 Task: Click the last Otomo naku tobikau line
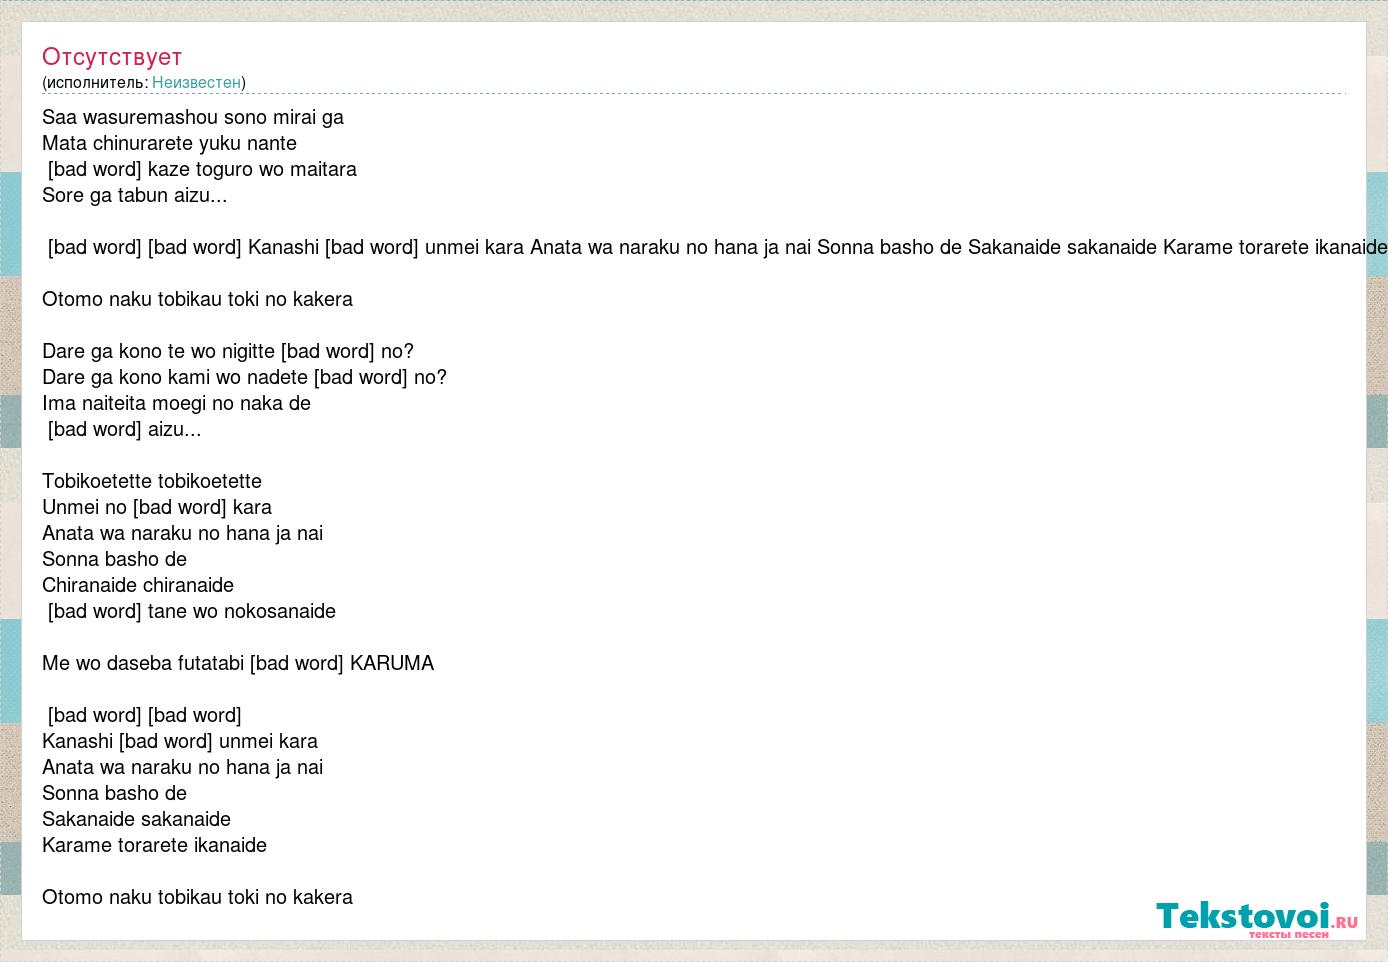tap(197, 897)
